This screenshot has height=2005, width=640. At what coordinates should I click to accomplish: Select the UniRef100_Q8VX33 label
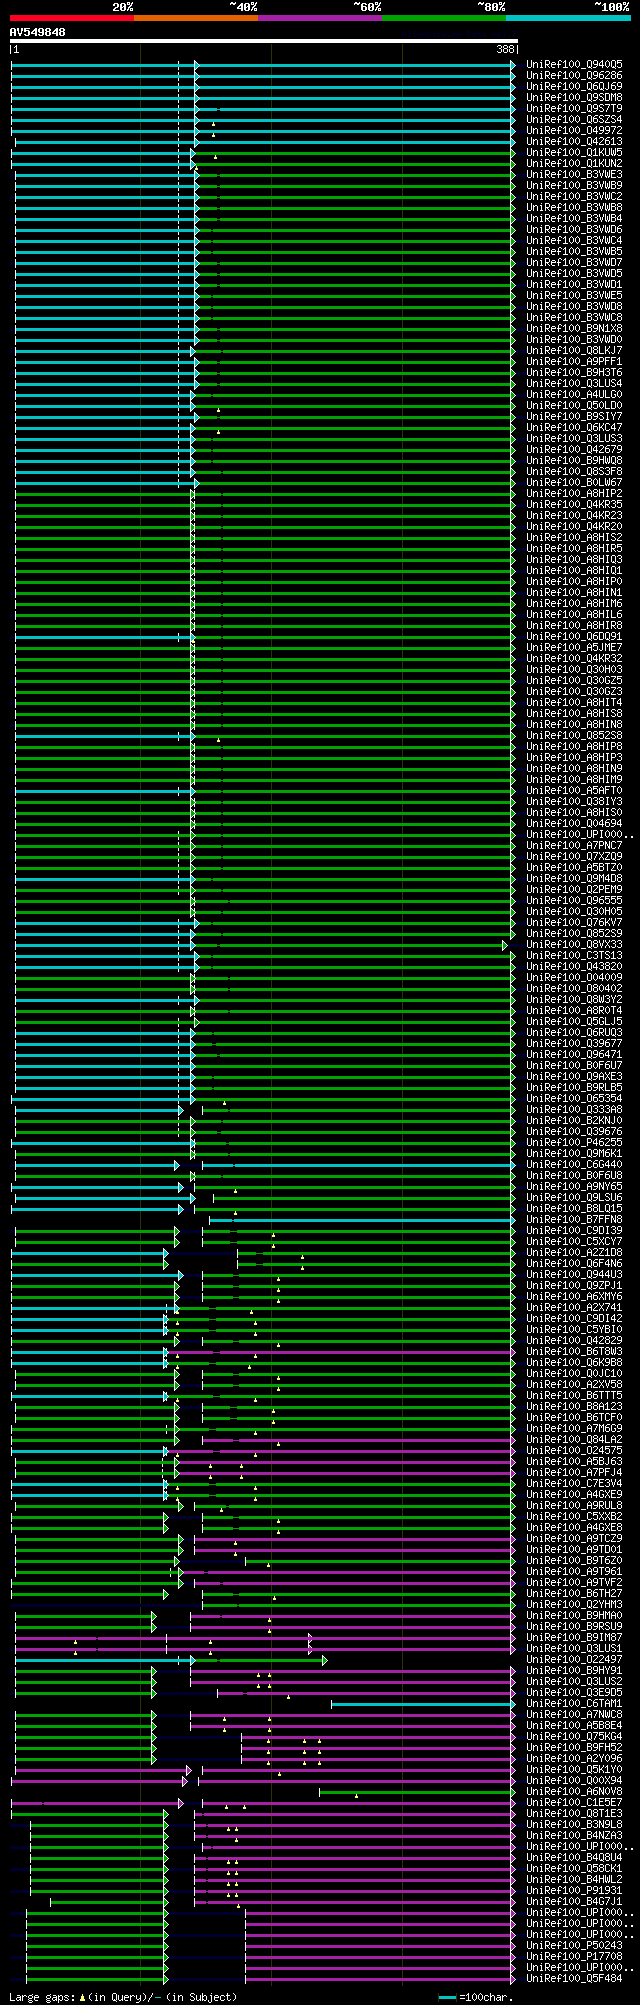[574, 944]
